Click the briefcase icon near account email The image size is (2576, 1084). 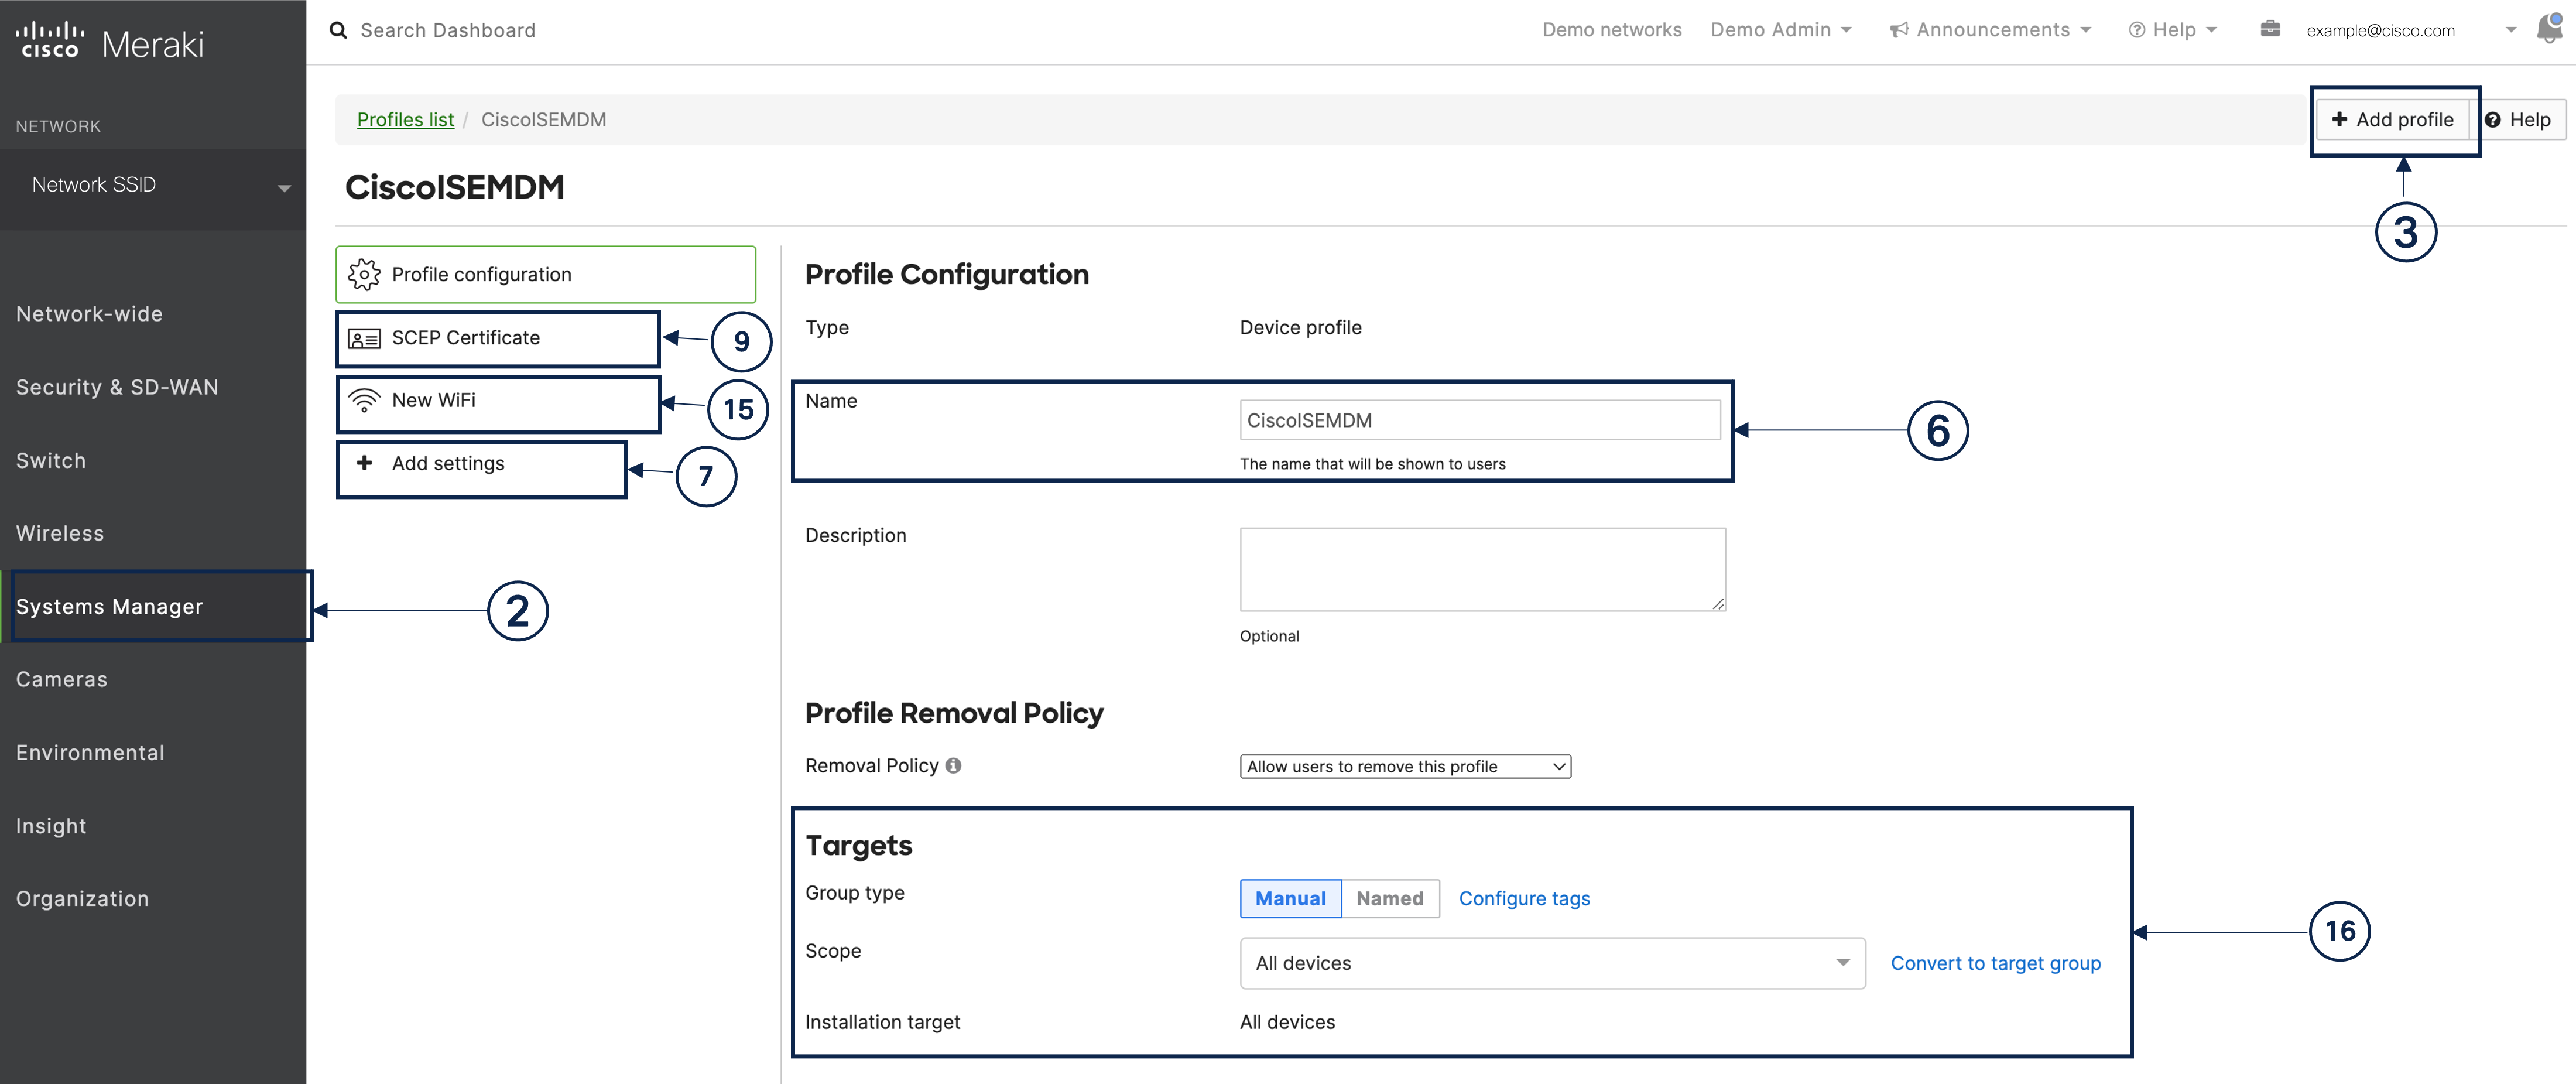[2270, 29]
